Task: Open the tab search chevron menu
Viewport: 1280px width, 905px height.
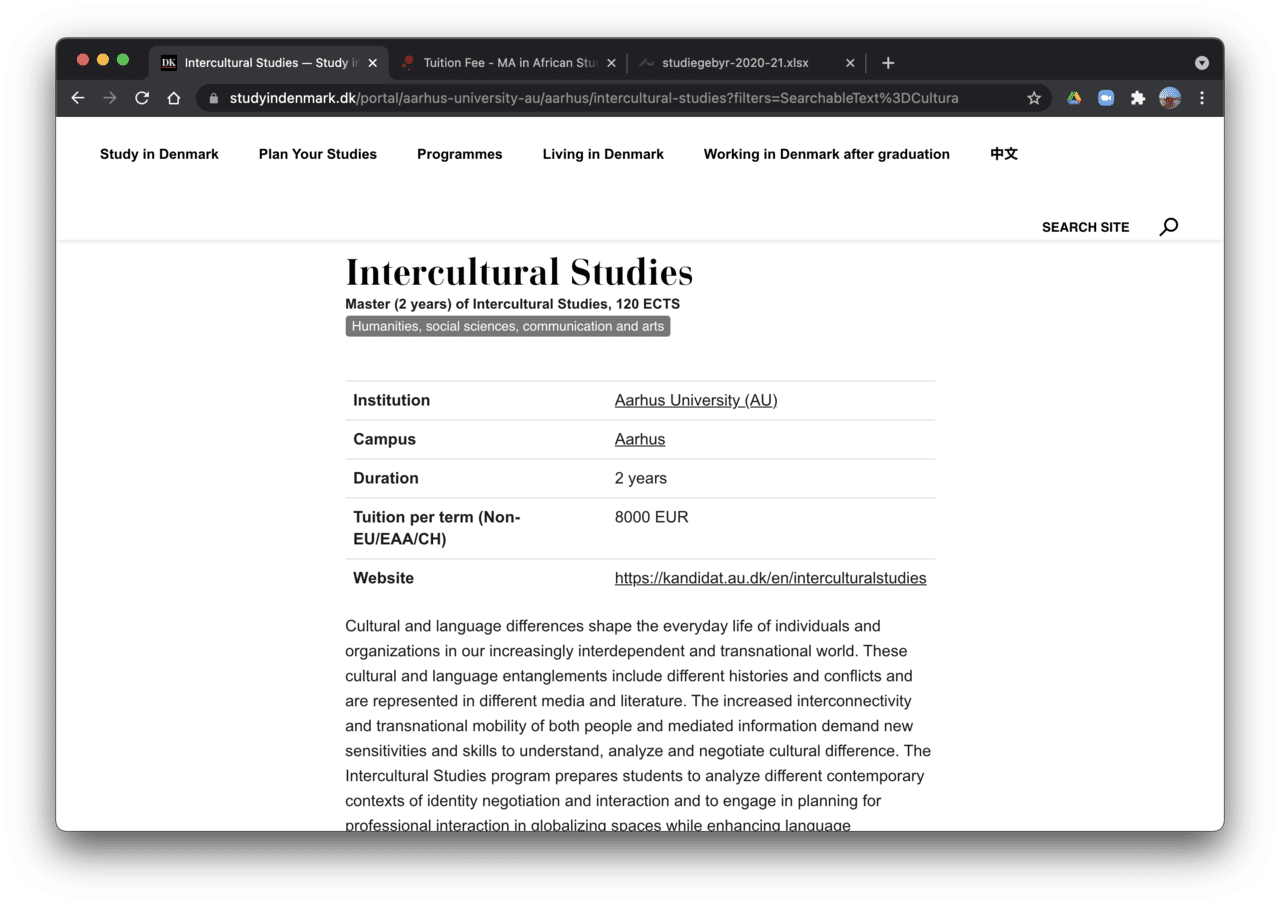Action: (1201, 62)
